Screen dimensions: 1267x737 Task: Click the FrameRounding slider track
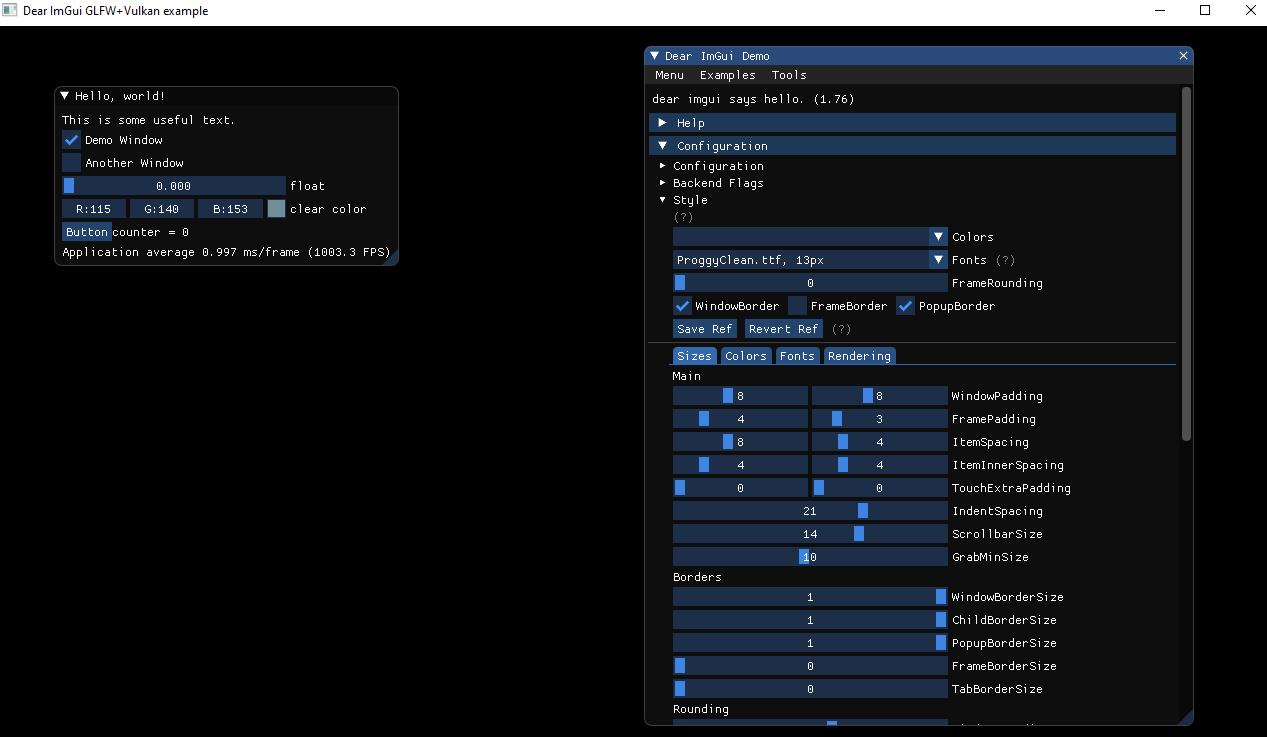coord(810,282)
